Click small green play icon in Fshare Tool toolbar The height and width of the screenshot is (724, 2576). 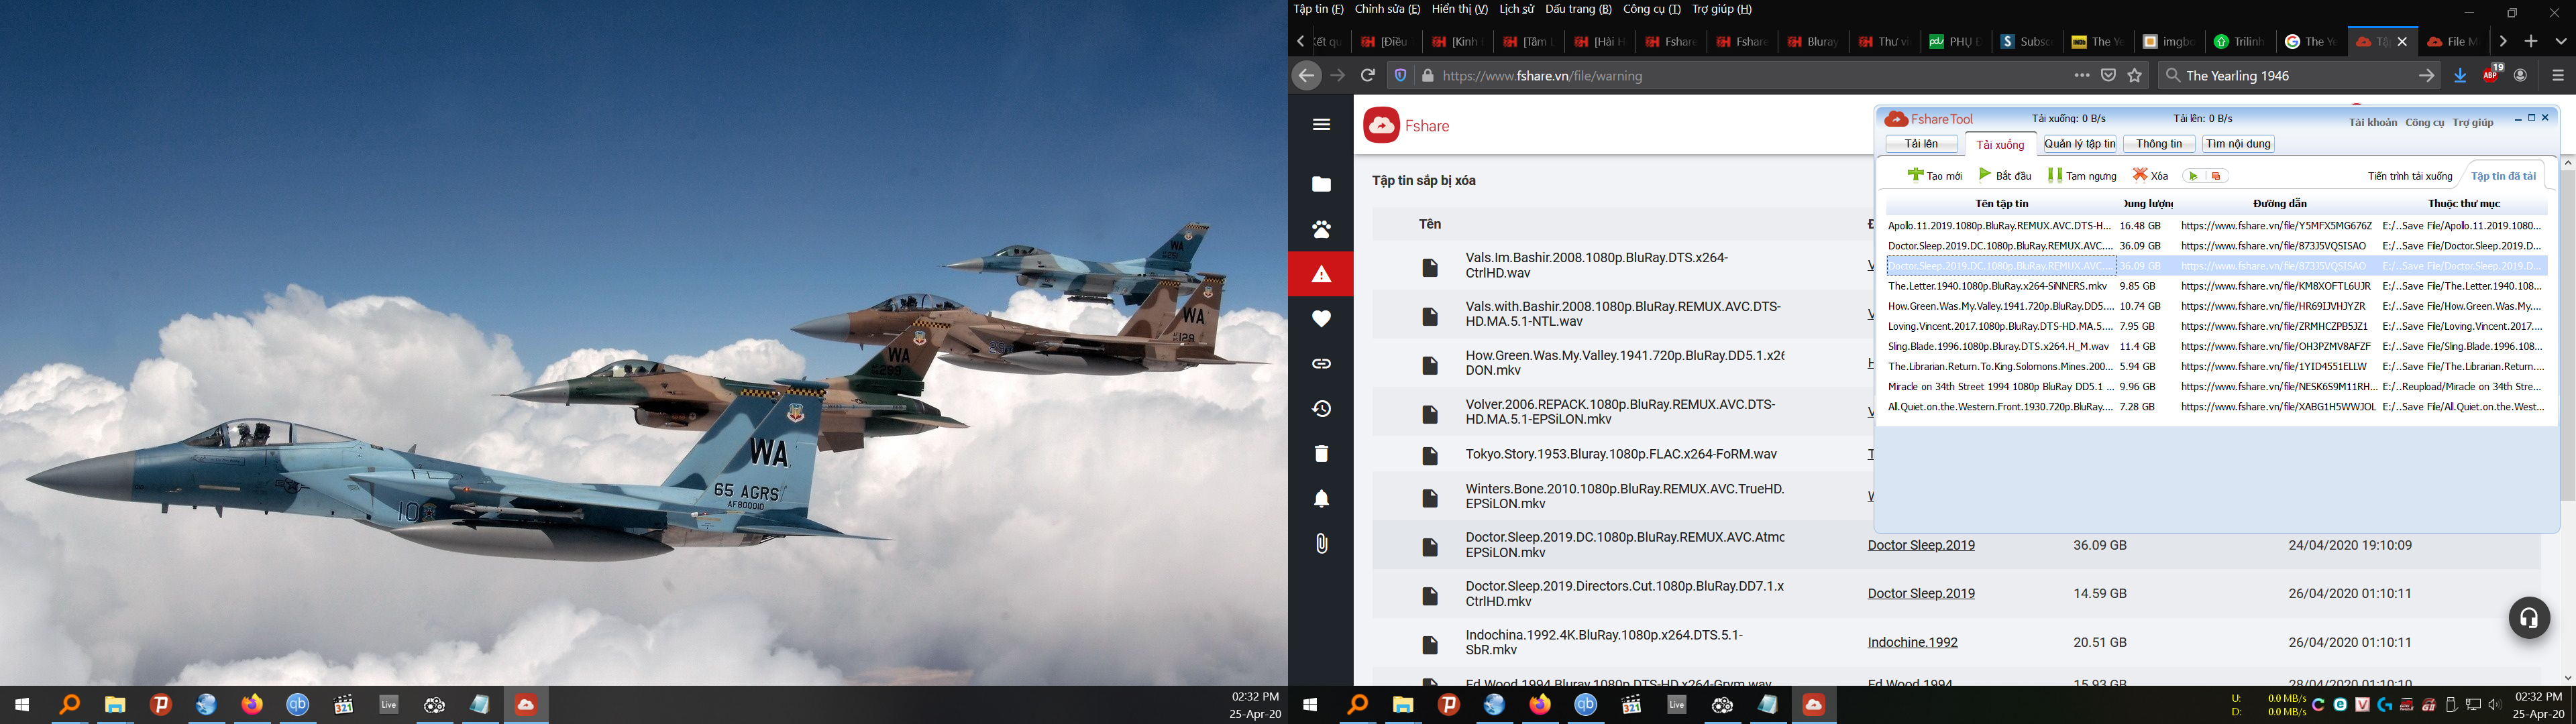click(2193, 176)
